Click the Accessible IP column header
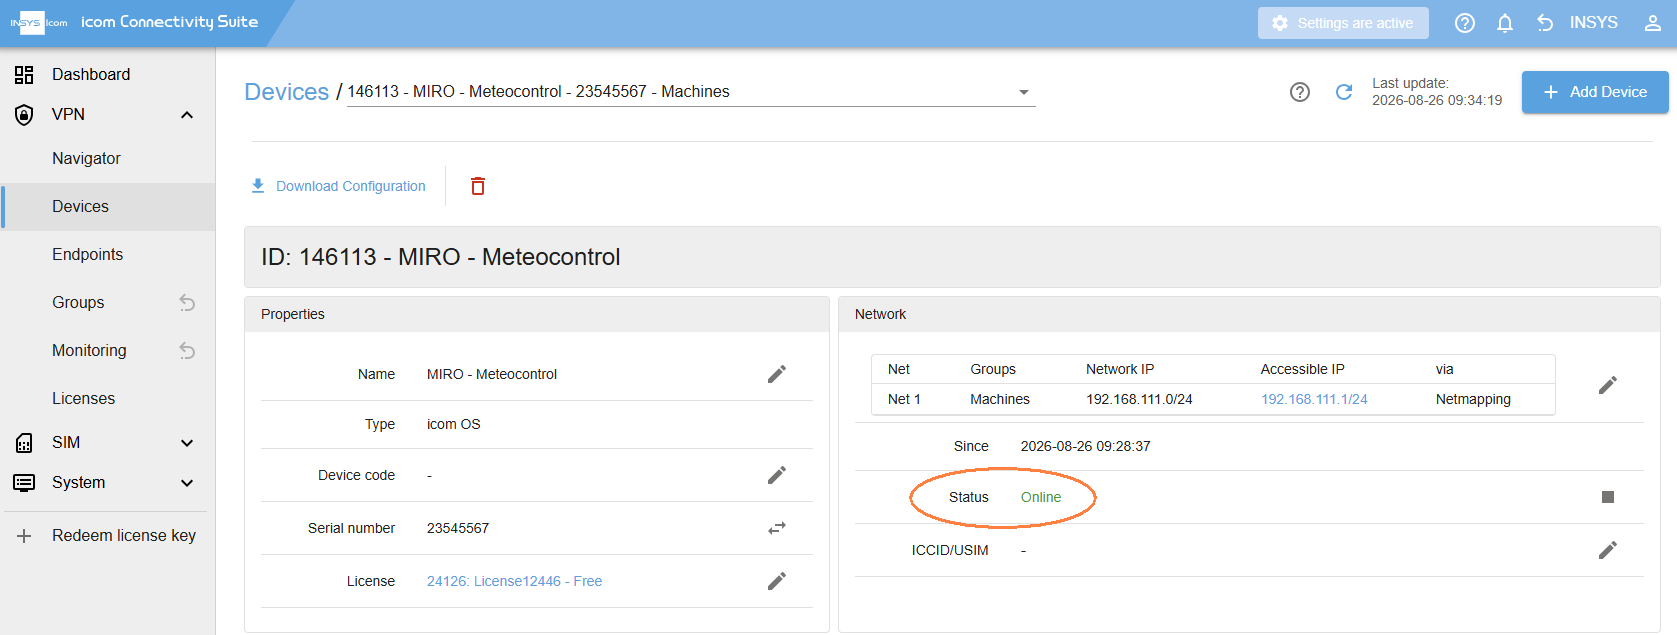 (1302, 369)
